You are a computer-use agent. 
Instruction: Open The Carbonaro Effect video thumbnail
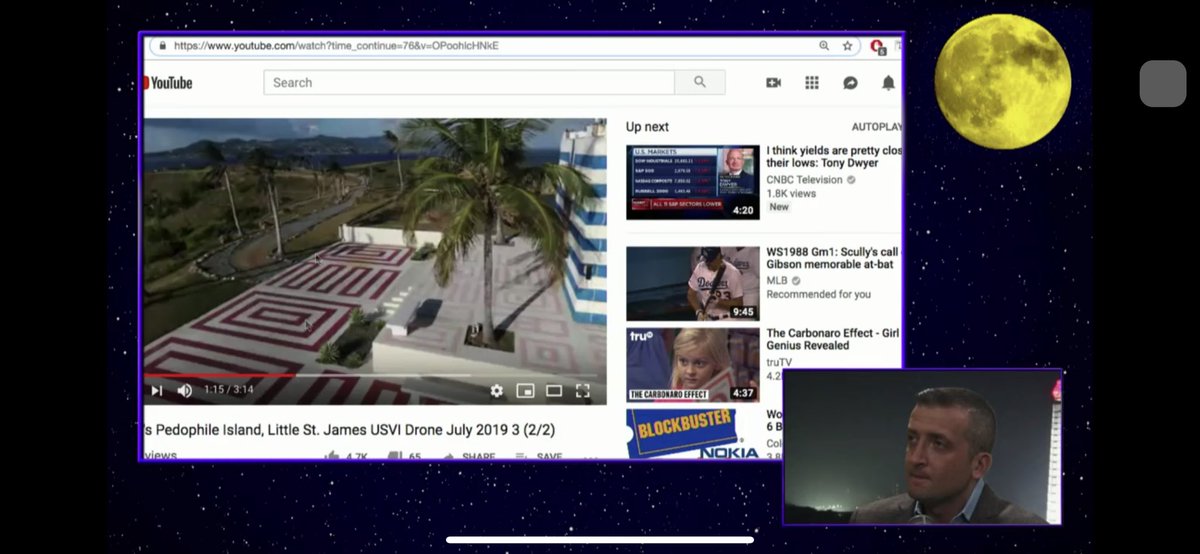point(693,365)
